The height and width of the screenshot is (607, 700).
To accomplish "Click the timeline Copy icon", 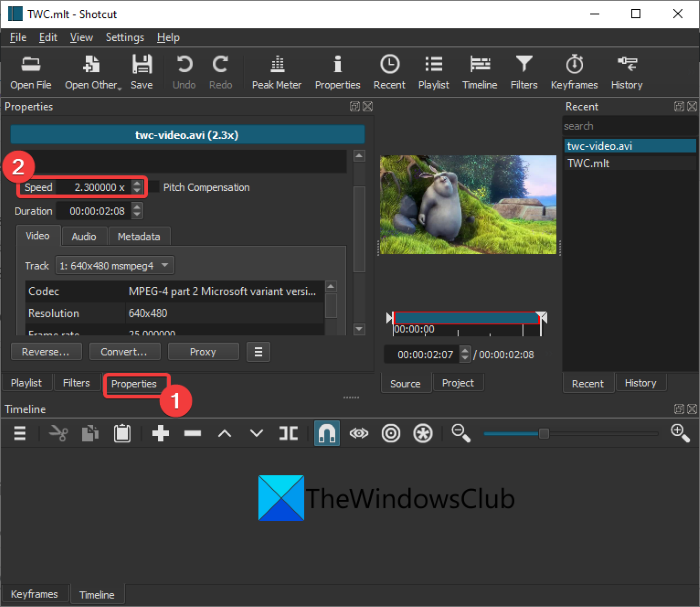I will (91, 433).
